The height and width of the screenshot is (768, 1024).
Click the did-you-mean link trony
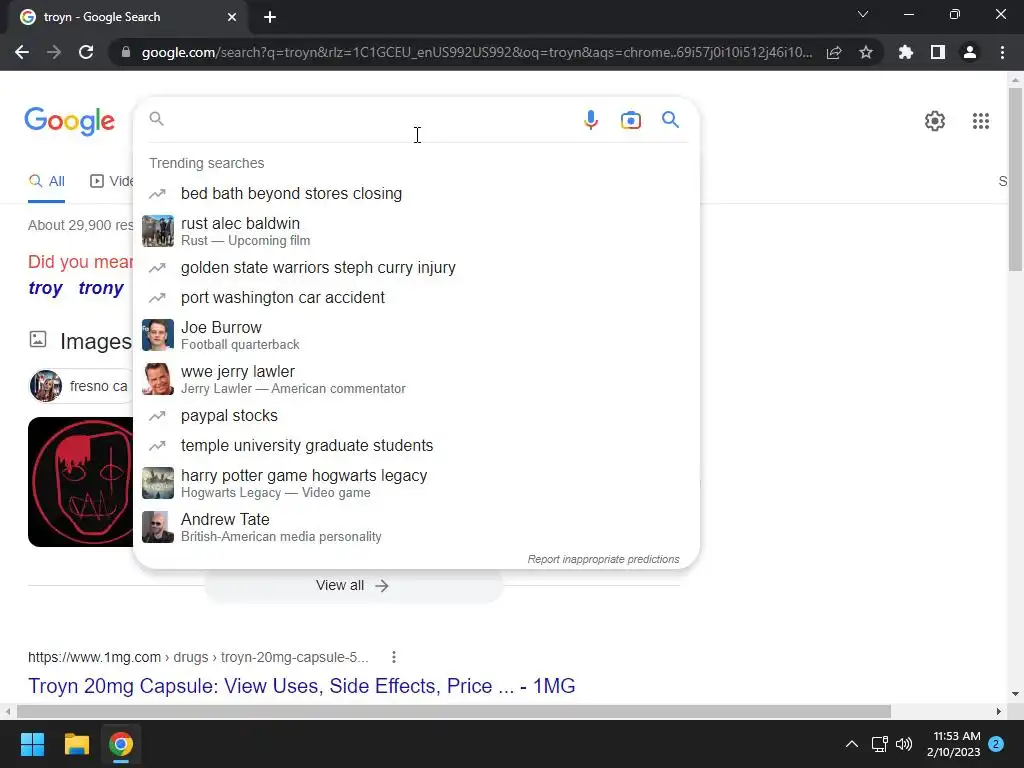pos(101,288)
